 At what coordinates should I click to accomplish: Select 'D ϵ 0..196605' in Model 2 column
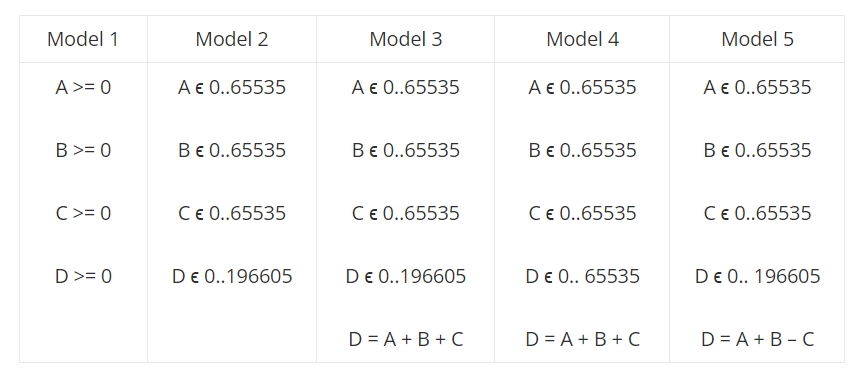pos(232,276)
